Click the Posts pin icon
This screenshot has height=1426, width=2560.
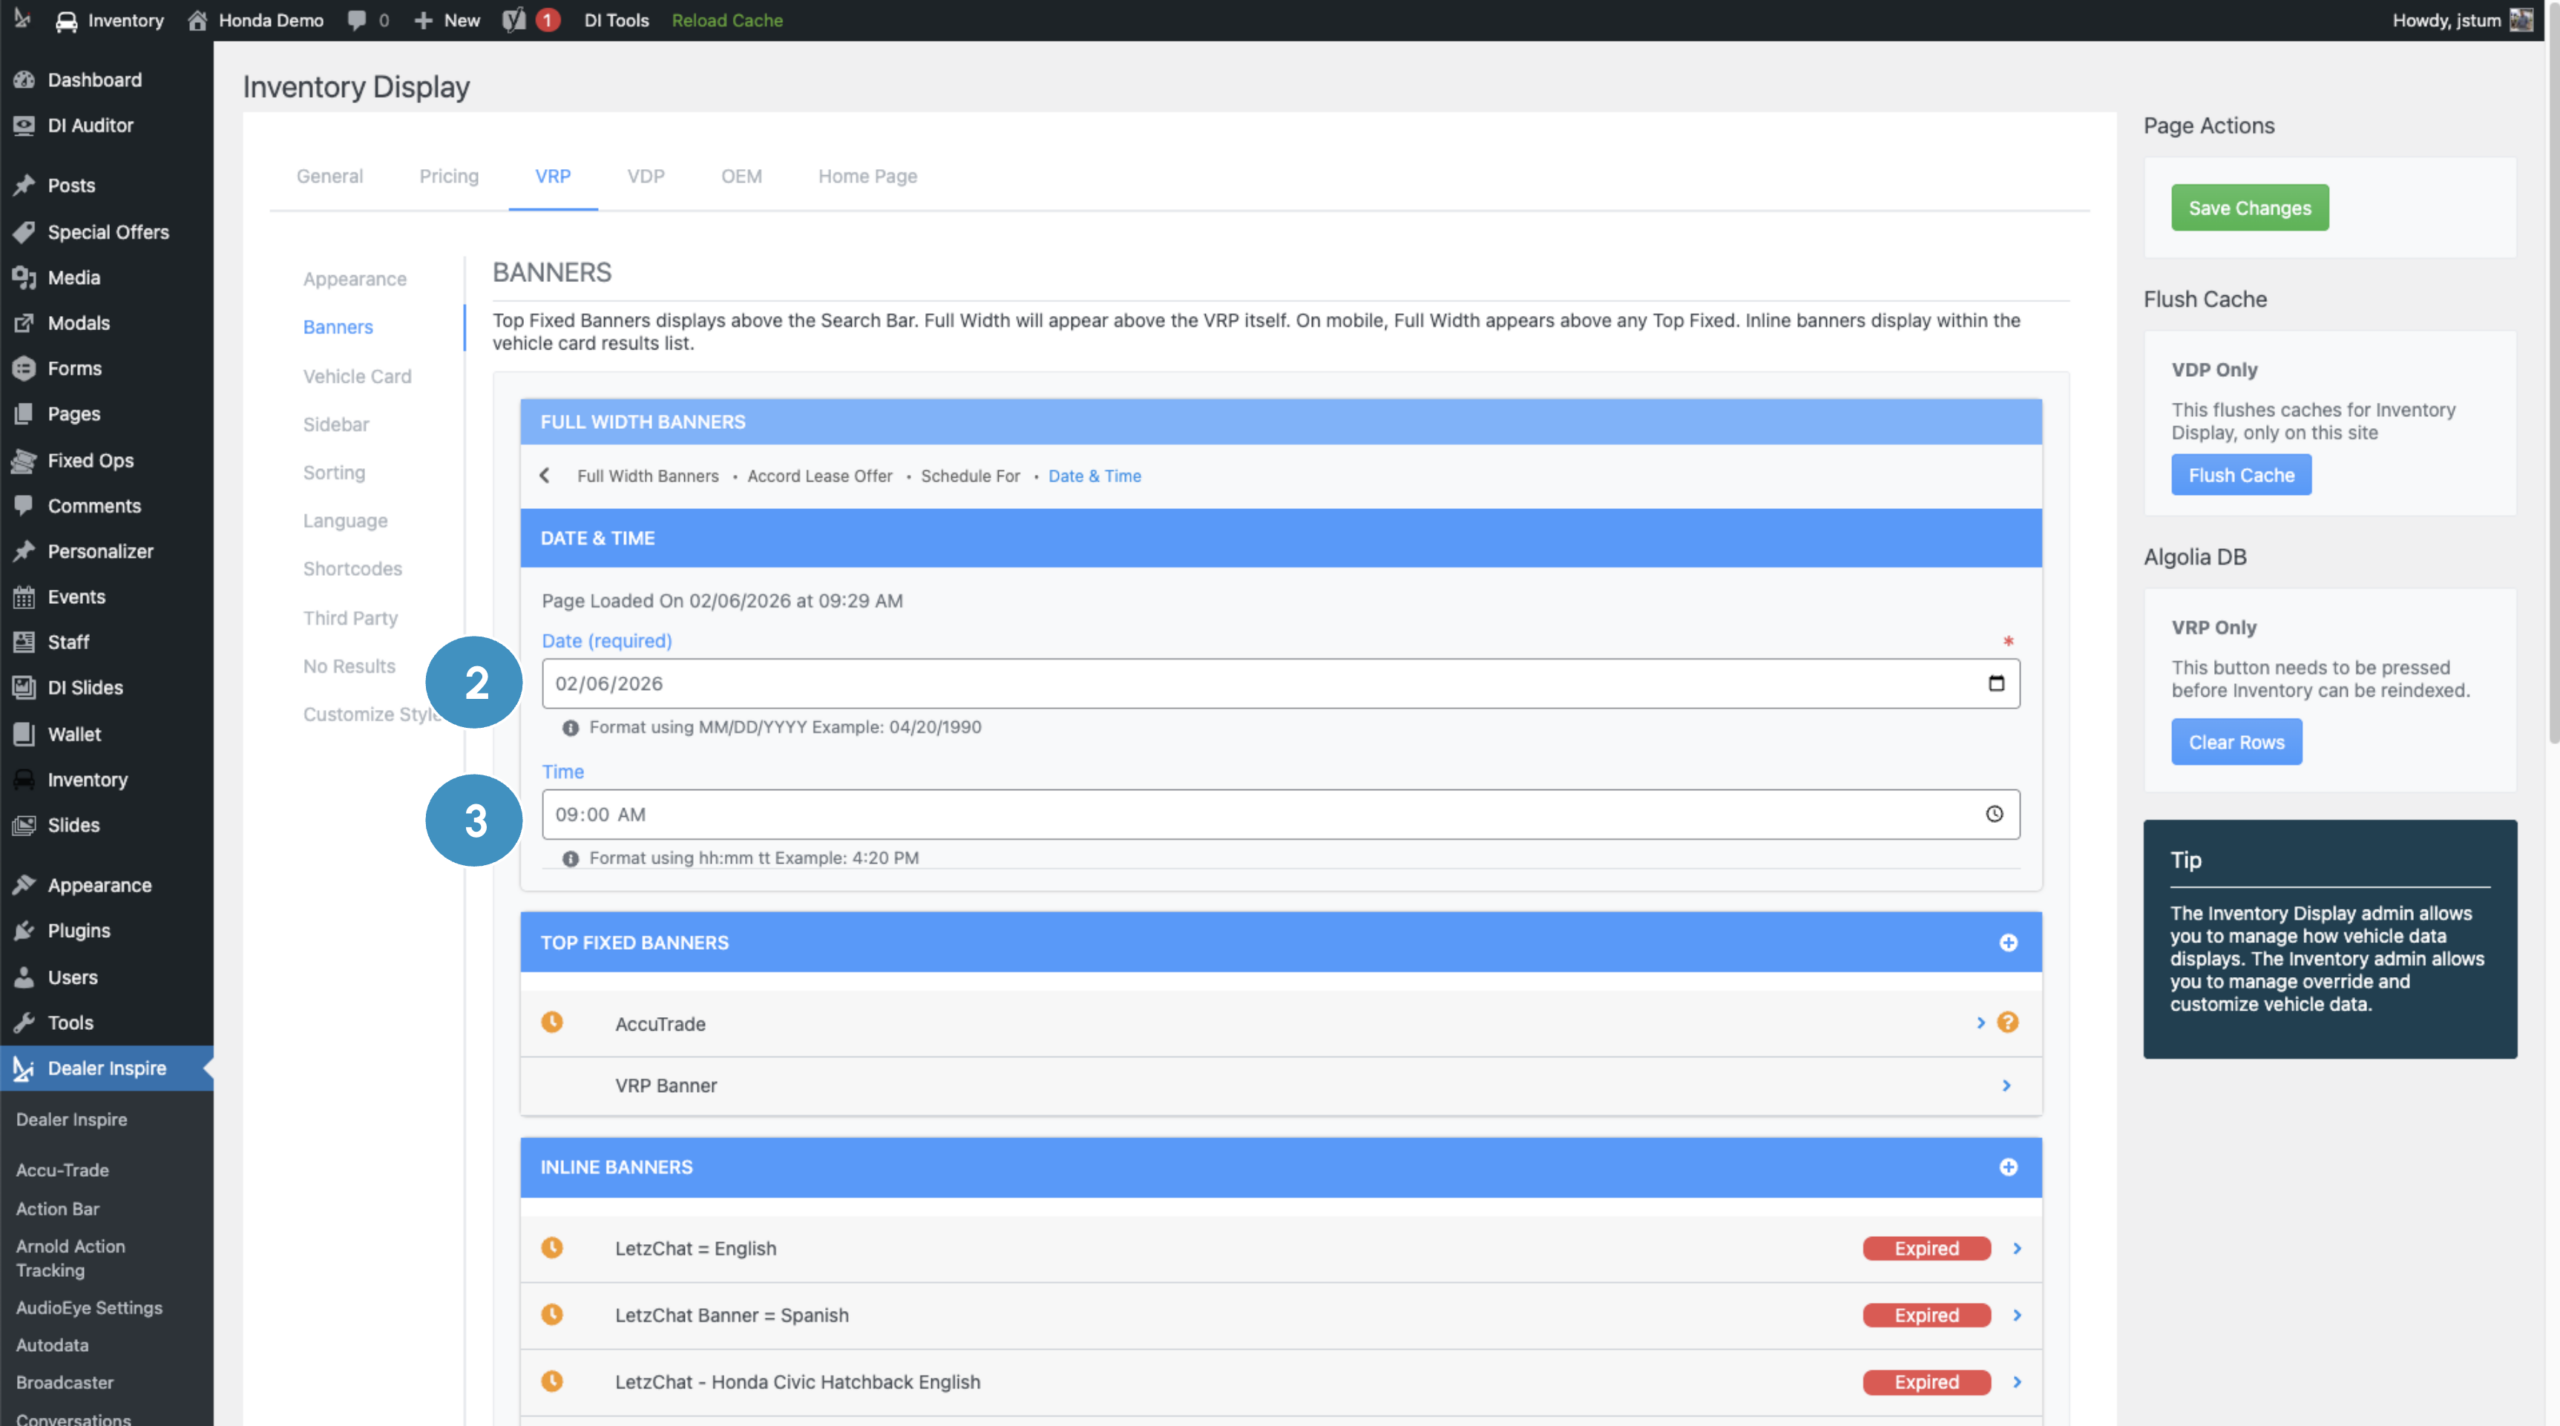coord(24,185)
